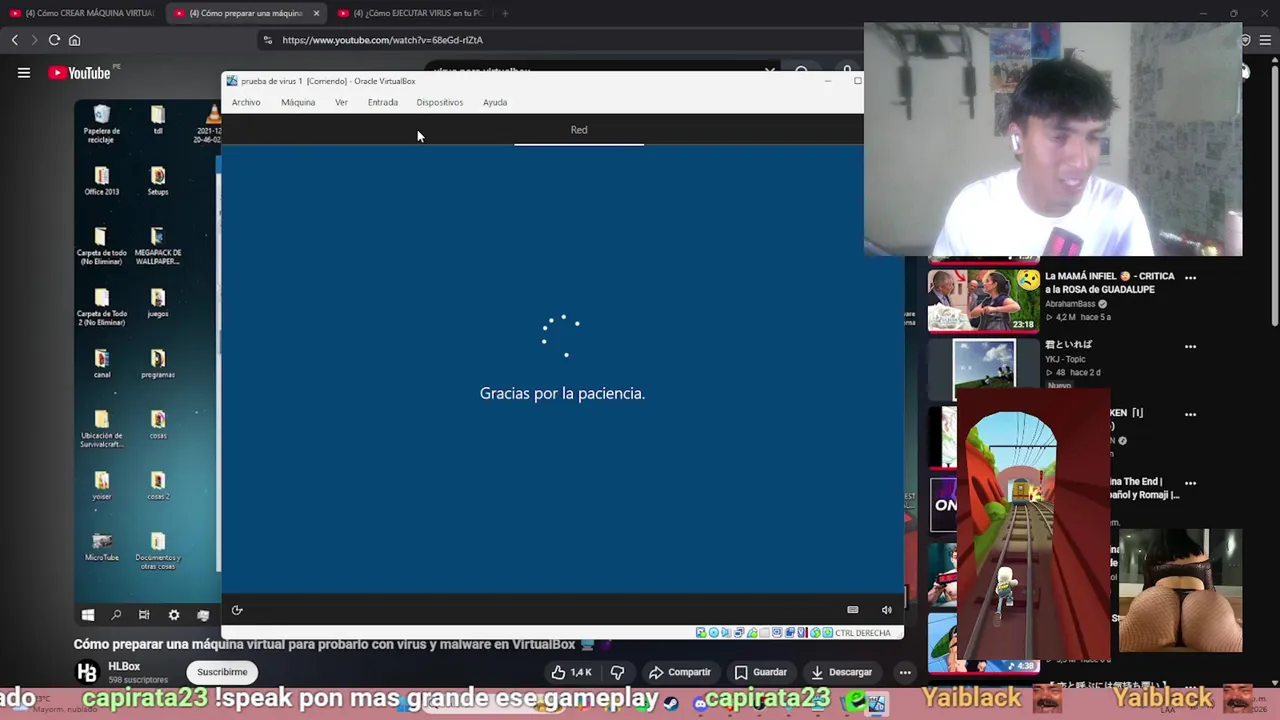Dislike the video
Image resolution: width=1280 pixels, height=720 pixels.
617,672
